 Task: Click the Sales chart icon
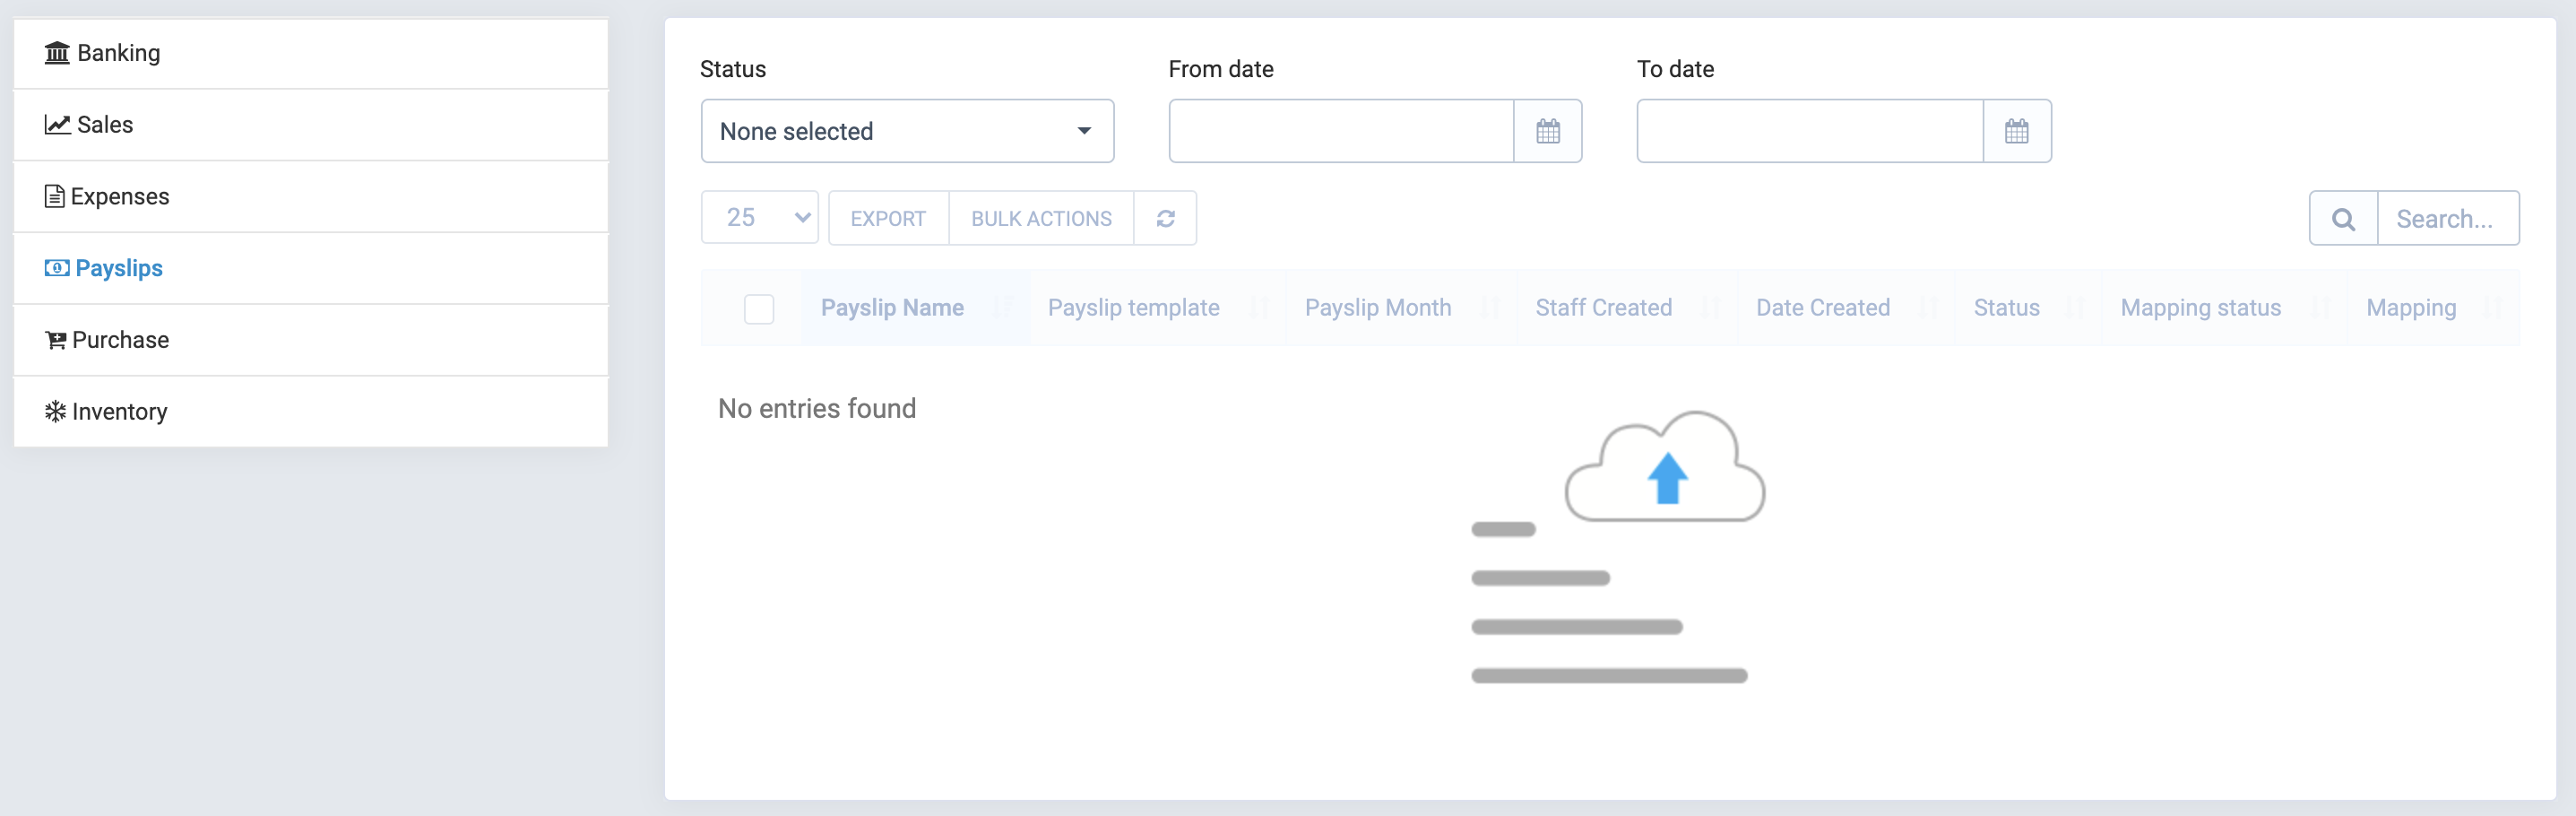[57, 124]
